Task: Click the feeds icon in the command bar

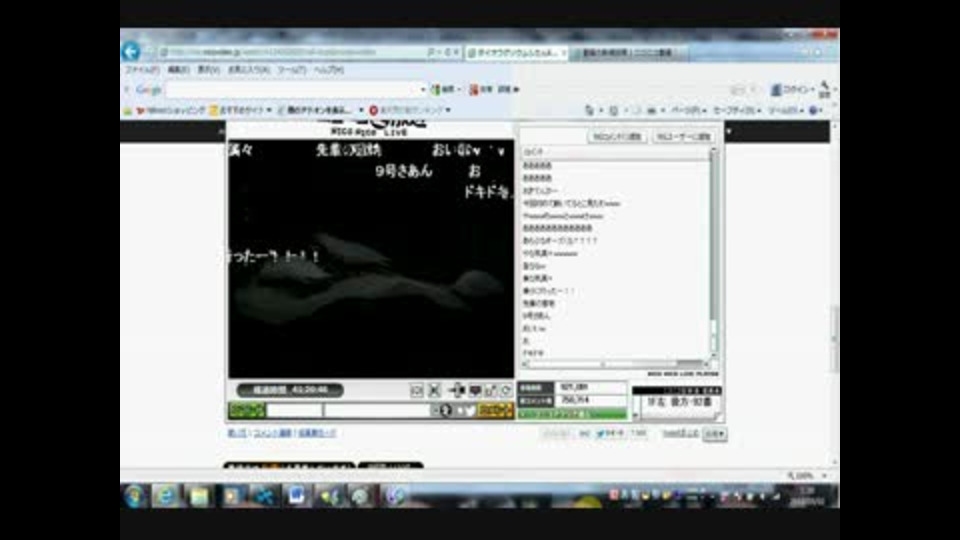Action: (x=613, y=110)
